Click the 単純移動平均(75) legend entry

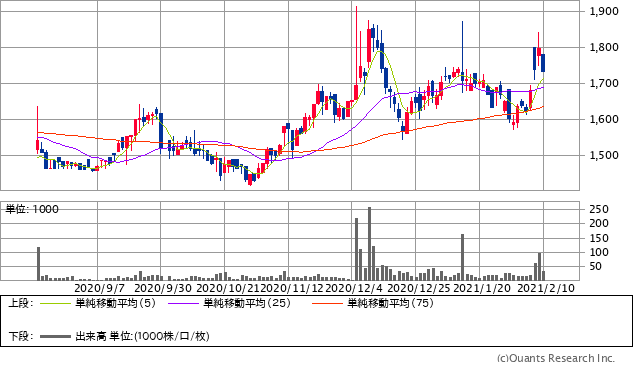pyautogui.click(x=390, y=303)
